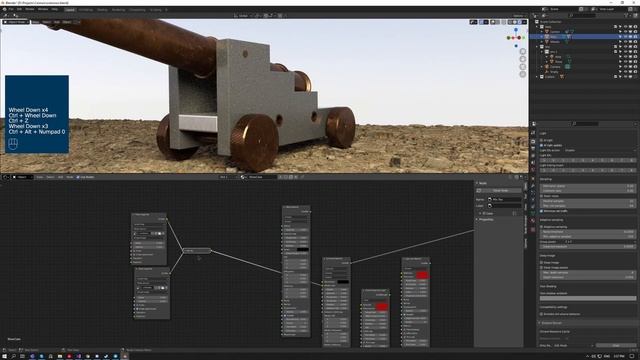Open the node editor type selector icon
Viewport: 640px width, 360px height.
7,177
